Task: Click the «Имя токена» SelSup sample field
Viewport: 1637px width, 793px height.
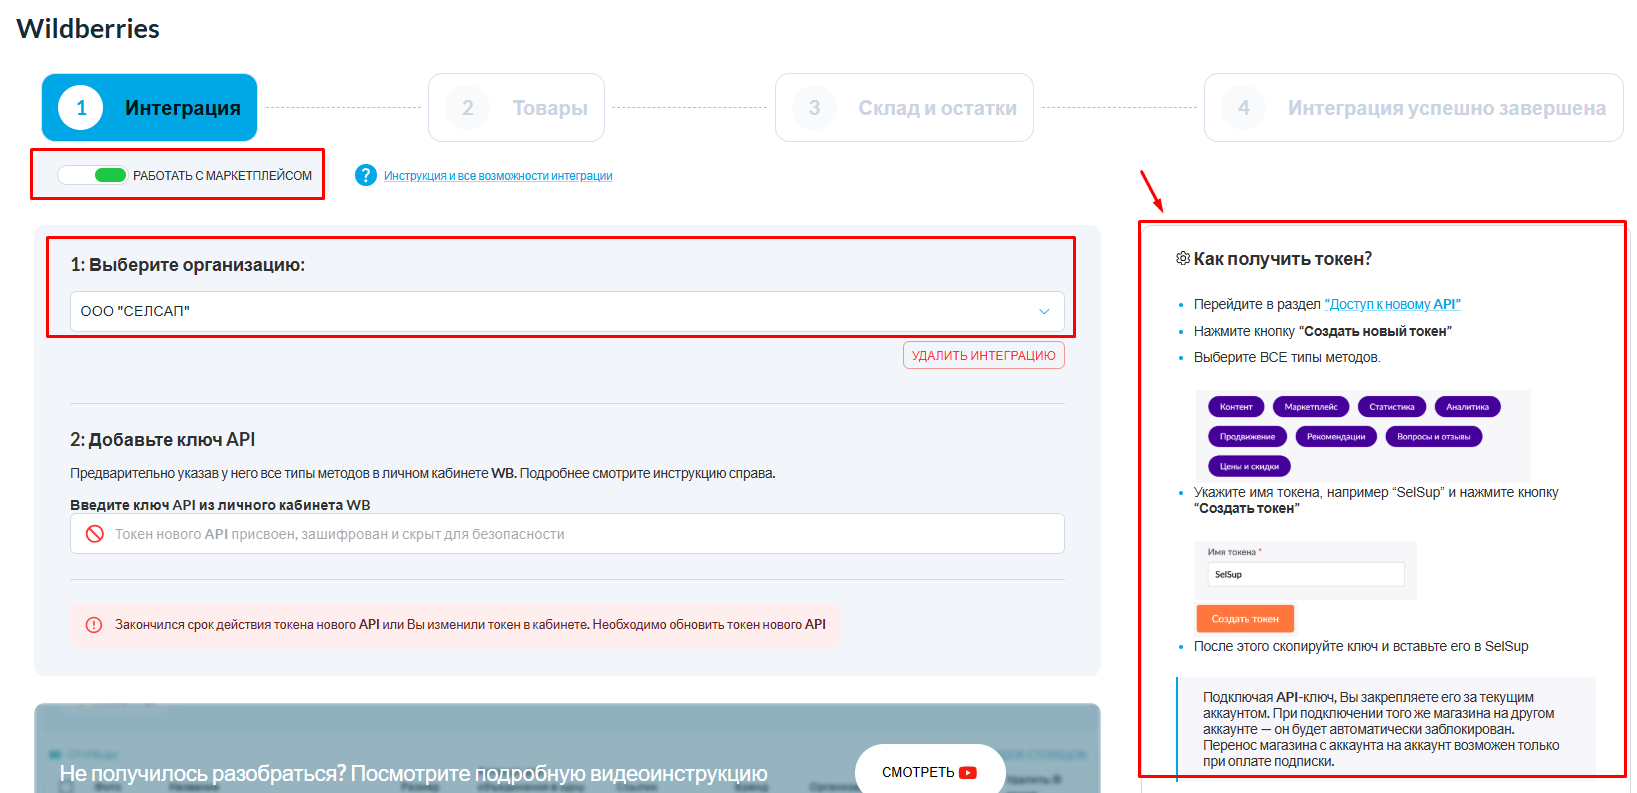Action: (1306, 574)
